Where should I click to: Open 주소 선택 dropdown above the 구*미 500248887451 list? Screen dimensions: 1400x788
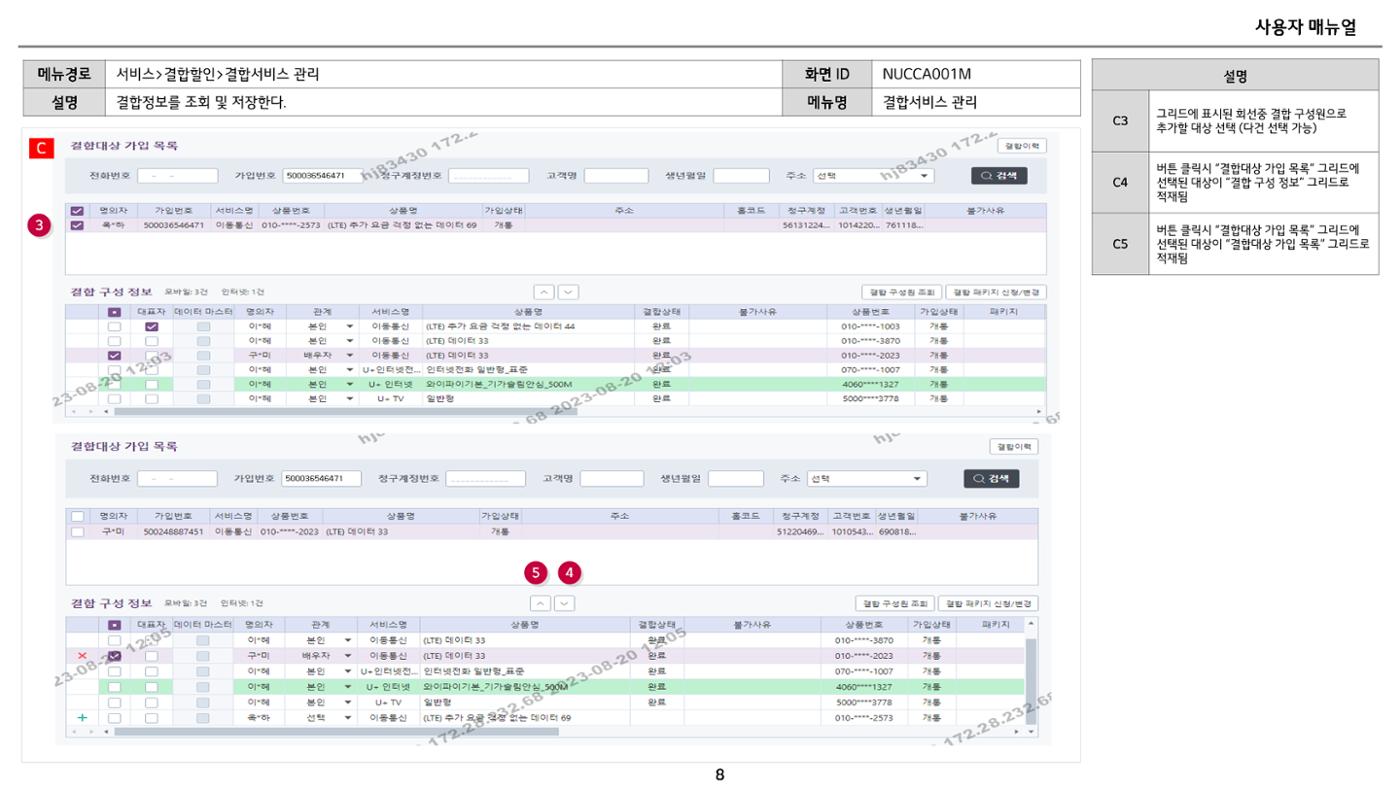[867, 479]
